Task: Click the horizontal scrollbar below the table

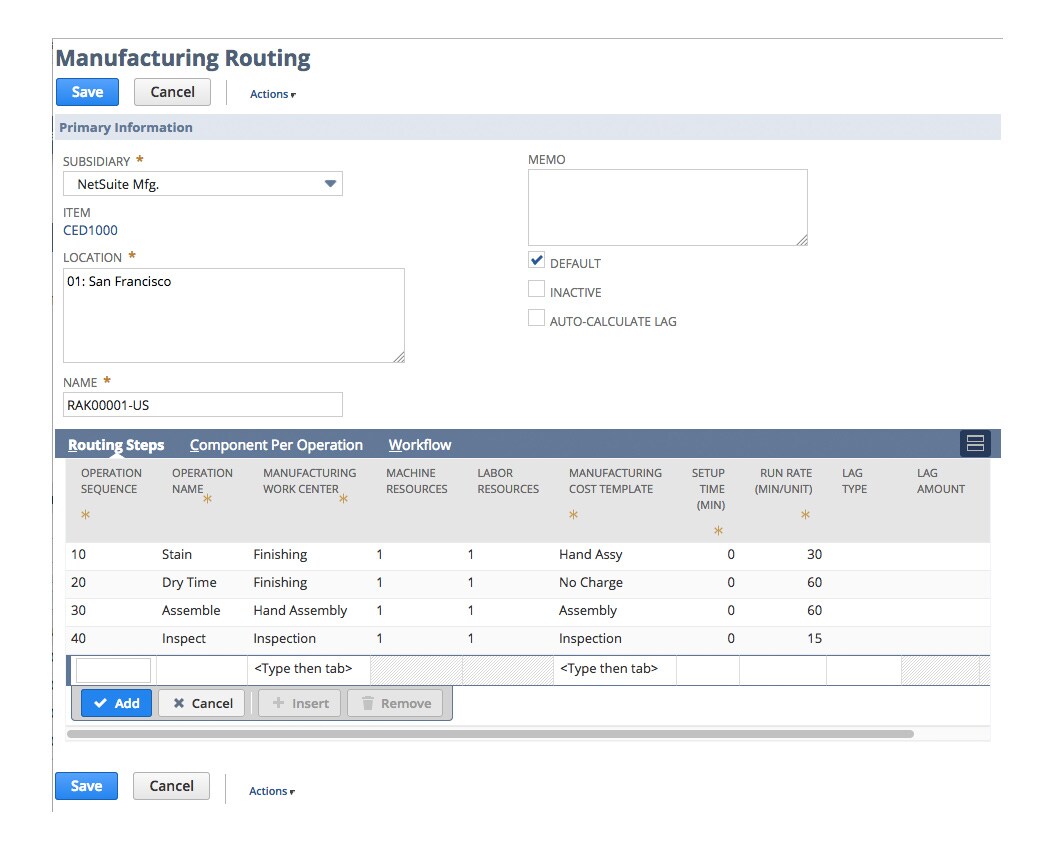Action: (x=490, y=734)
